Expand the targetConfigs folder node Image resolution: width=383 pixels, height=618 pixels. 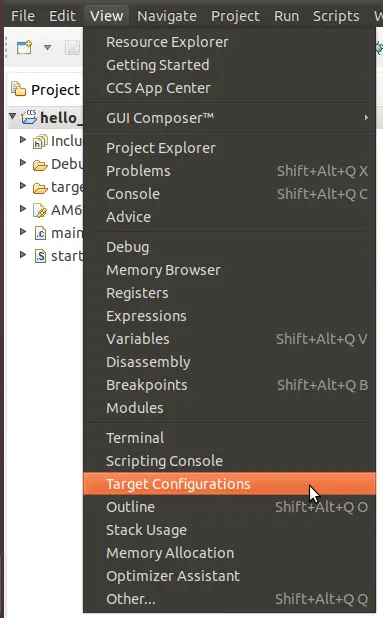click(23, 185)
